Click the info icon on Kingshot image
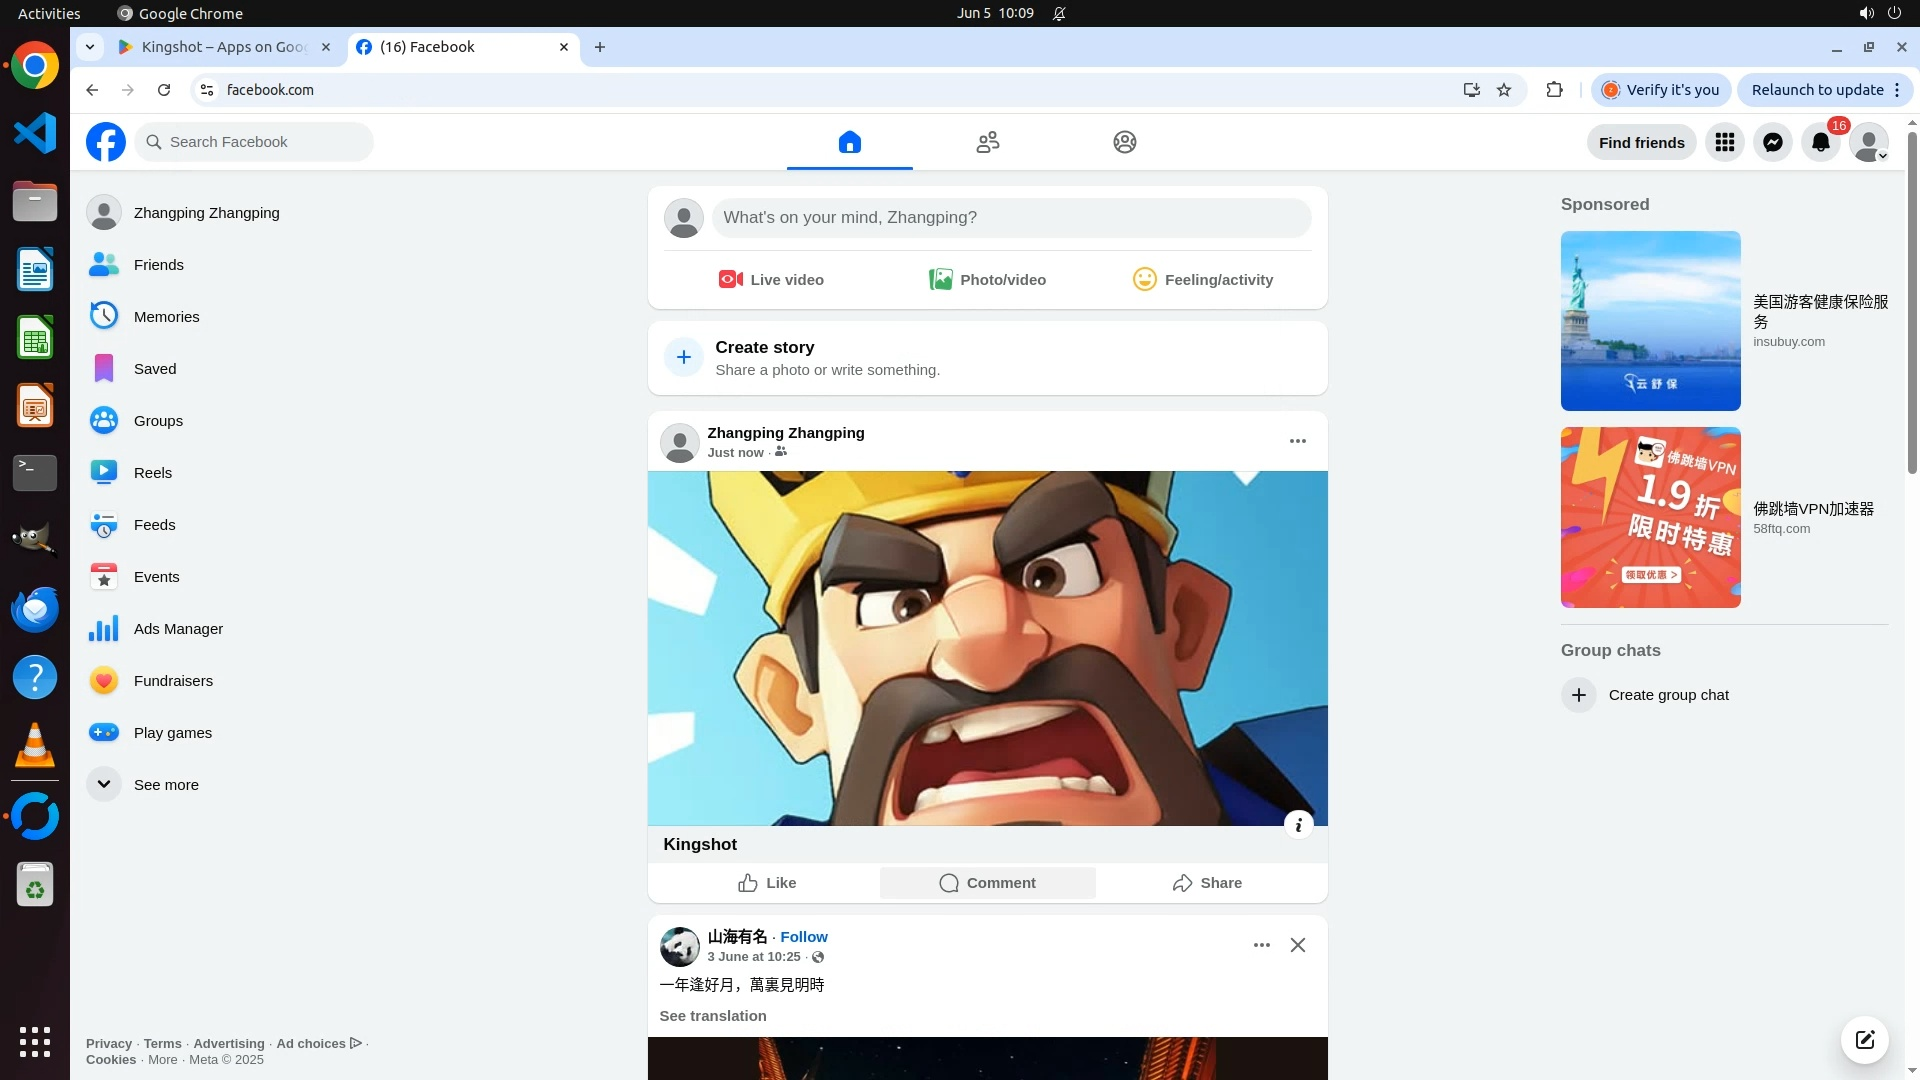The image size is (1920, 1080). (x=1298, y=825)
